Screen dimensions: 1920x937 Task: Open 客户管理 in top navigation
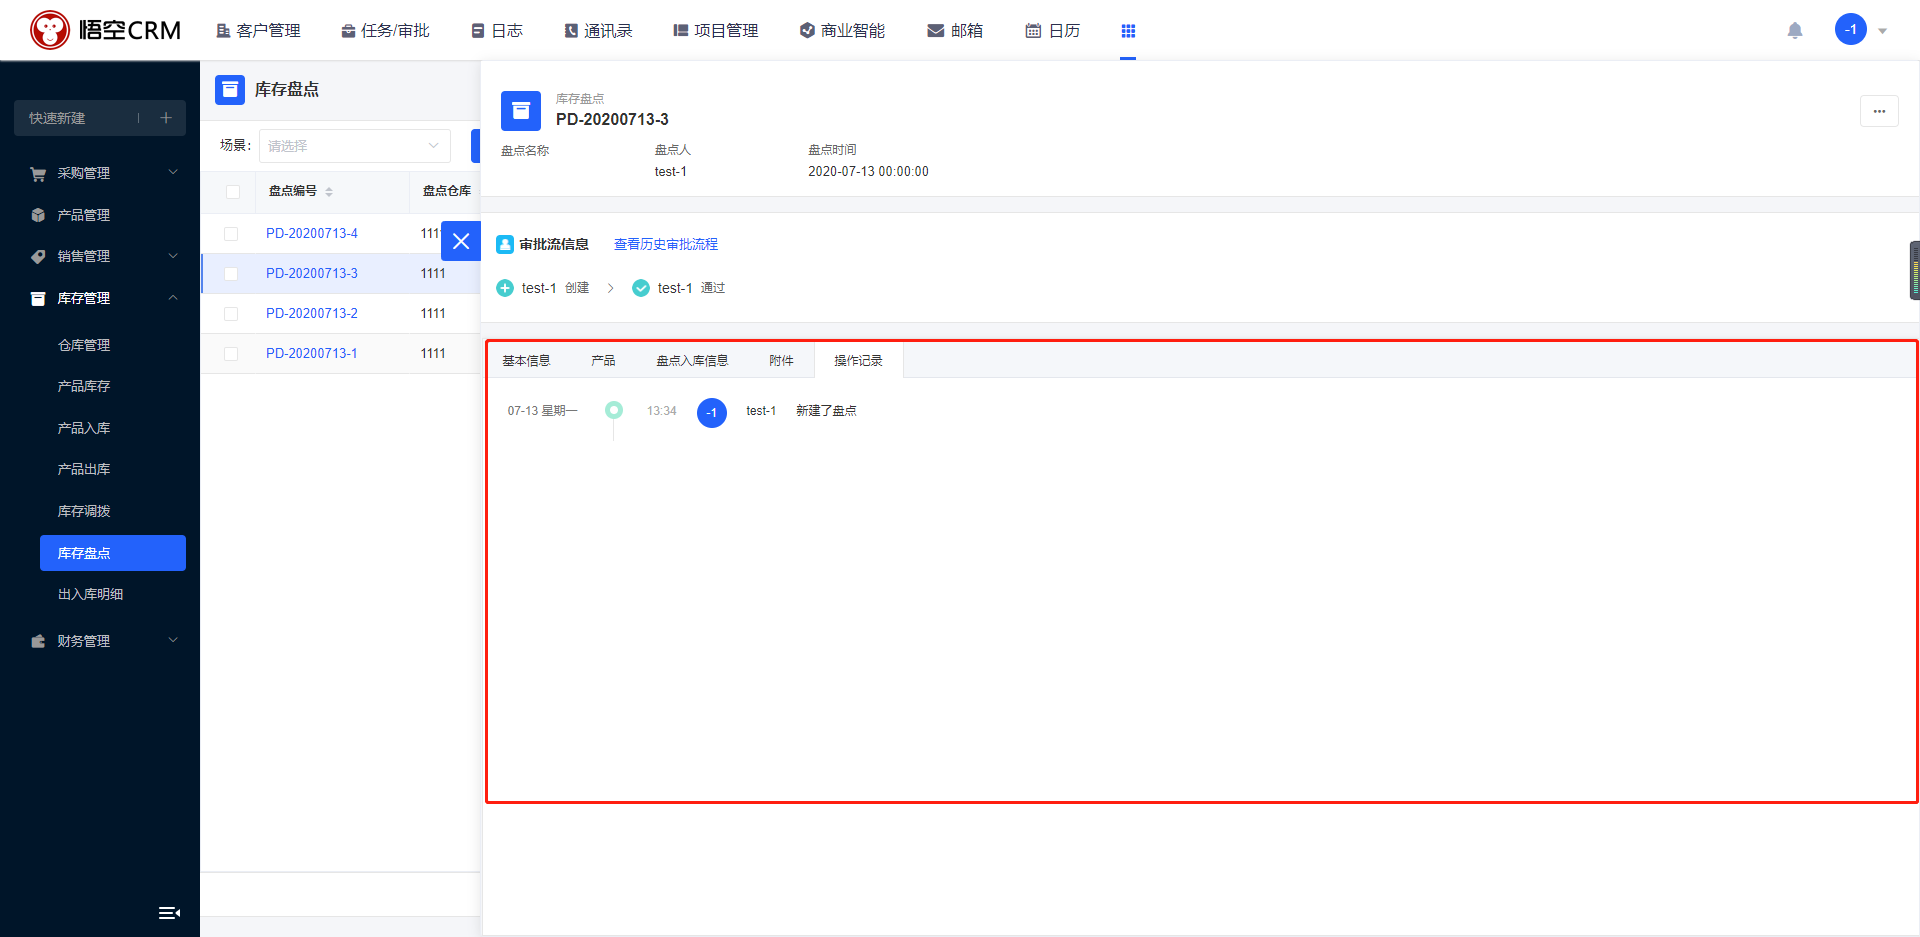click(x=258, y=31)
